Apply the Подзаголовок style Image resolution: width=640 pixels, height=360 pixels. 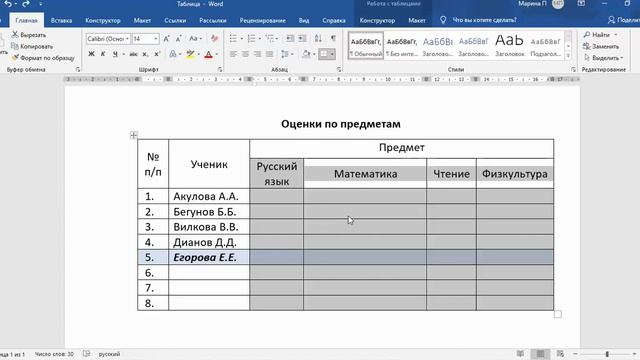coord(545,46)
